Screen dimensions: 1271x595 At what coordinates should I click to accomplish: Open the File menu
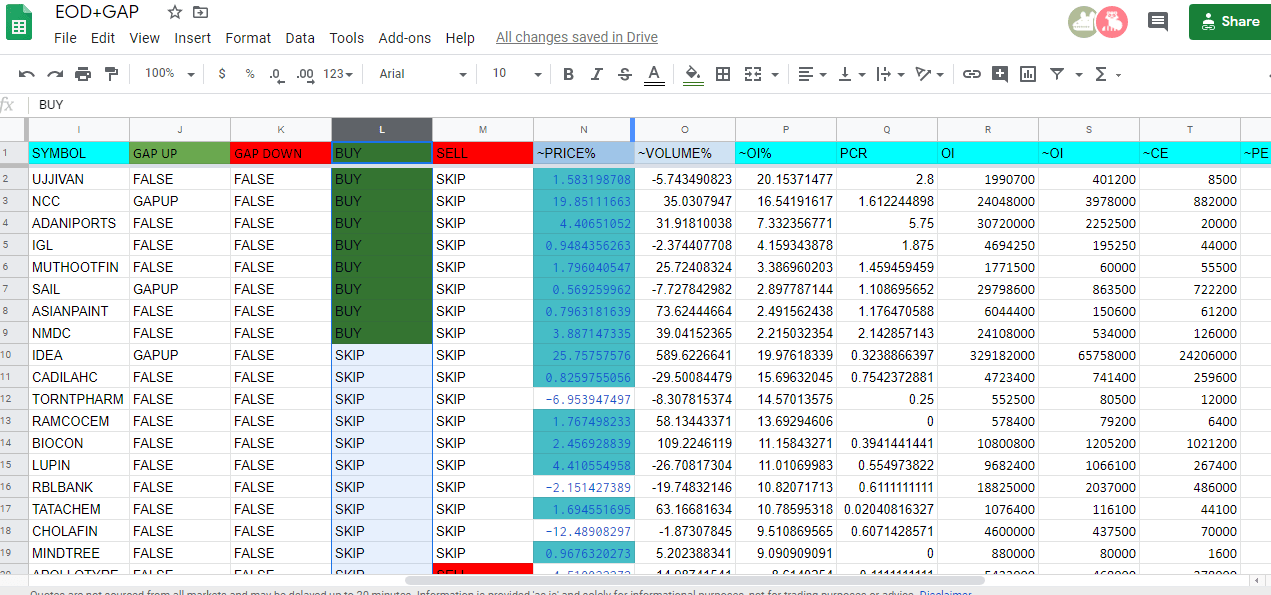[x=65, y=38]
